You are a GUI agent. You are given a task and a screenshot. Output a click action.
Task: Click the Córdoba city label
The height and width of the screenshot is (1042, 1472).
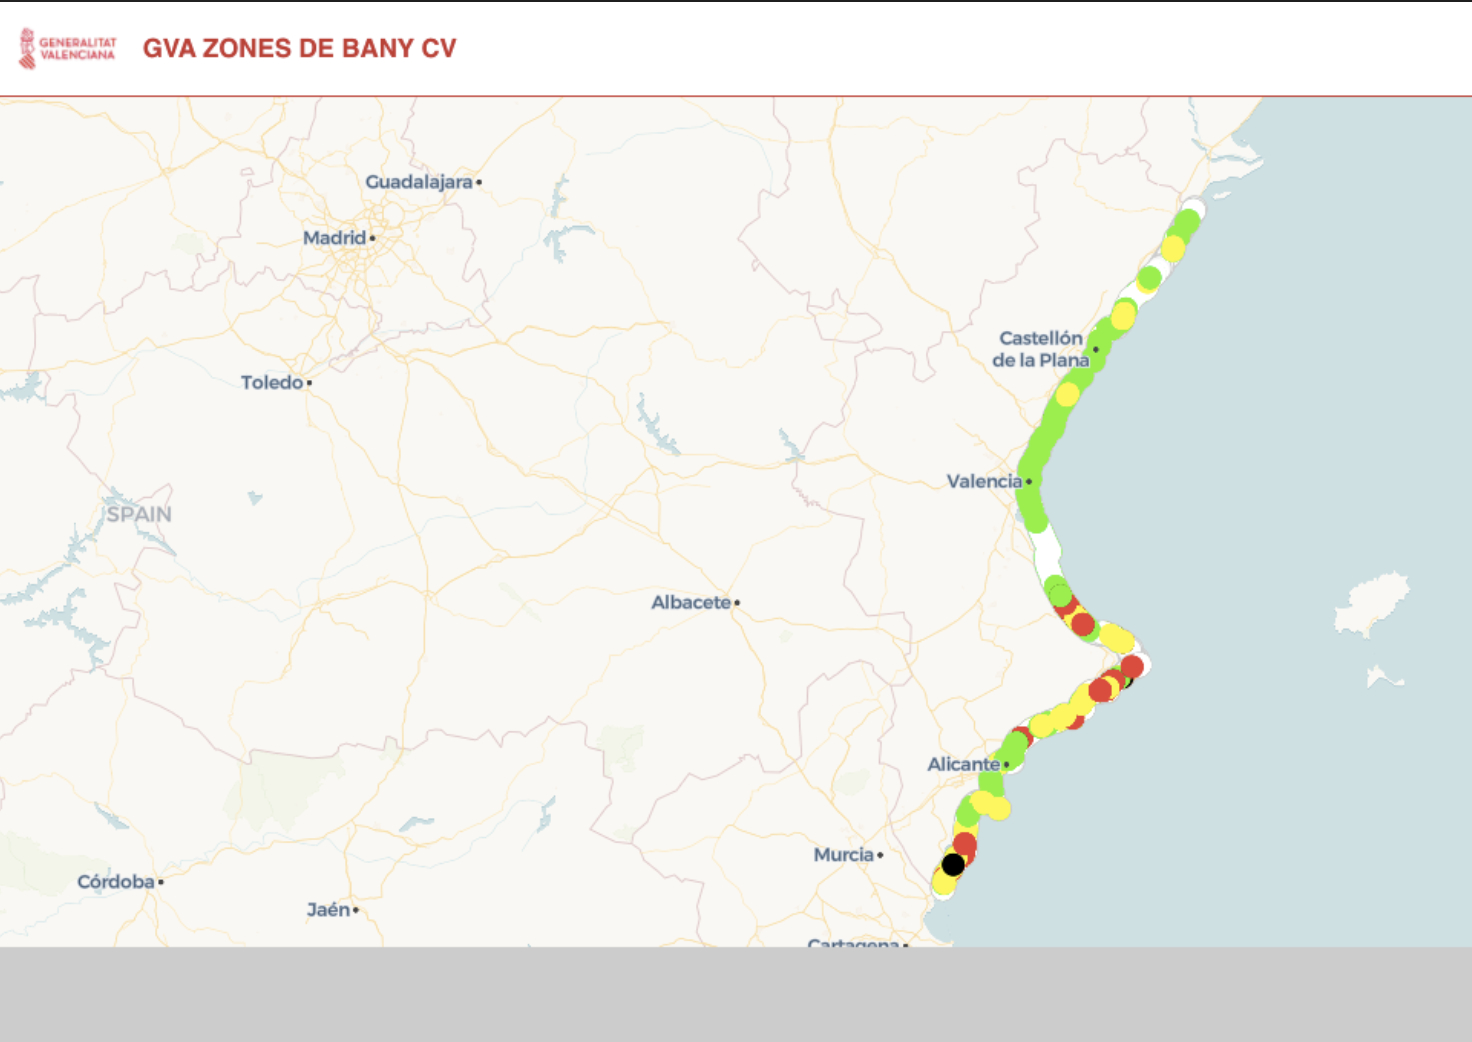116,882
